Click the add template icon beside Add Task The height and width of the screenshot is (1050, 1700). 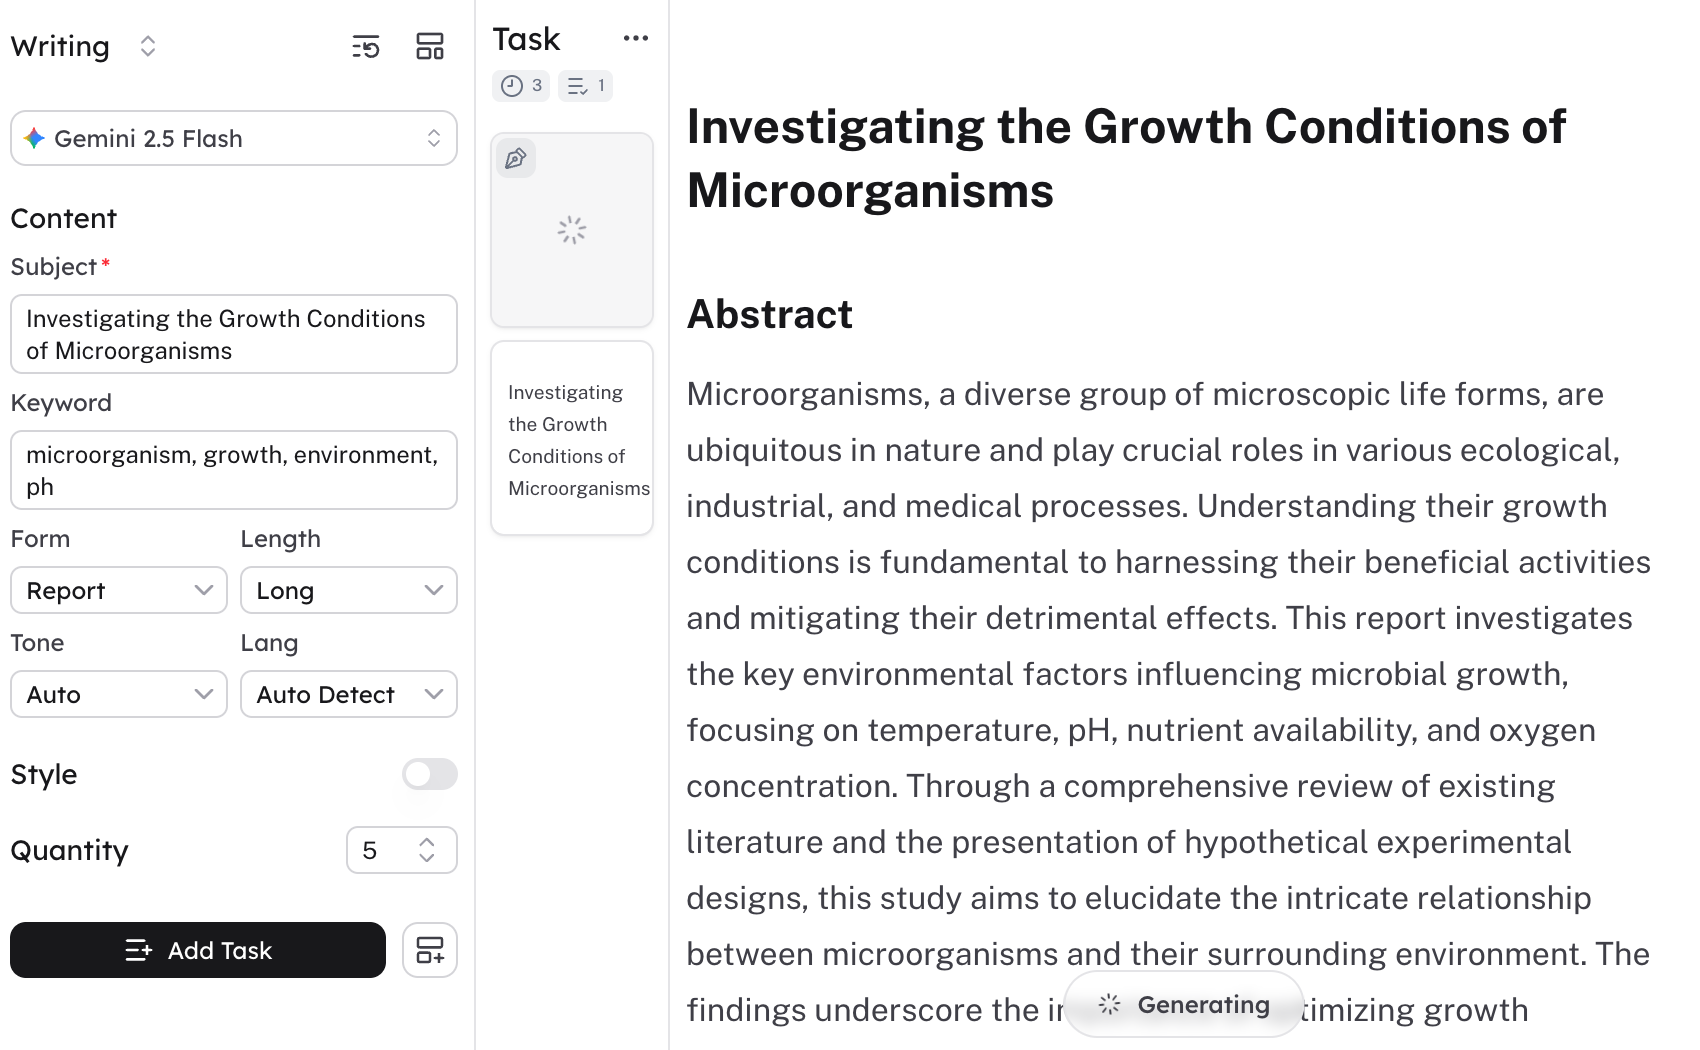tap(430, 950)
